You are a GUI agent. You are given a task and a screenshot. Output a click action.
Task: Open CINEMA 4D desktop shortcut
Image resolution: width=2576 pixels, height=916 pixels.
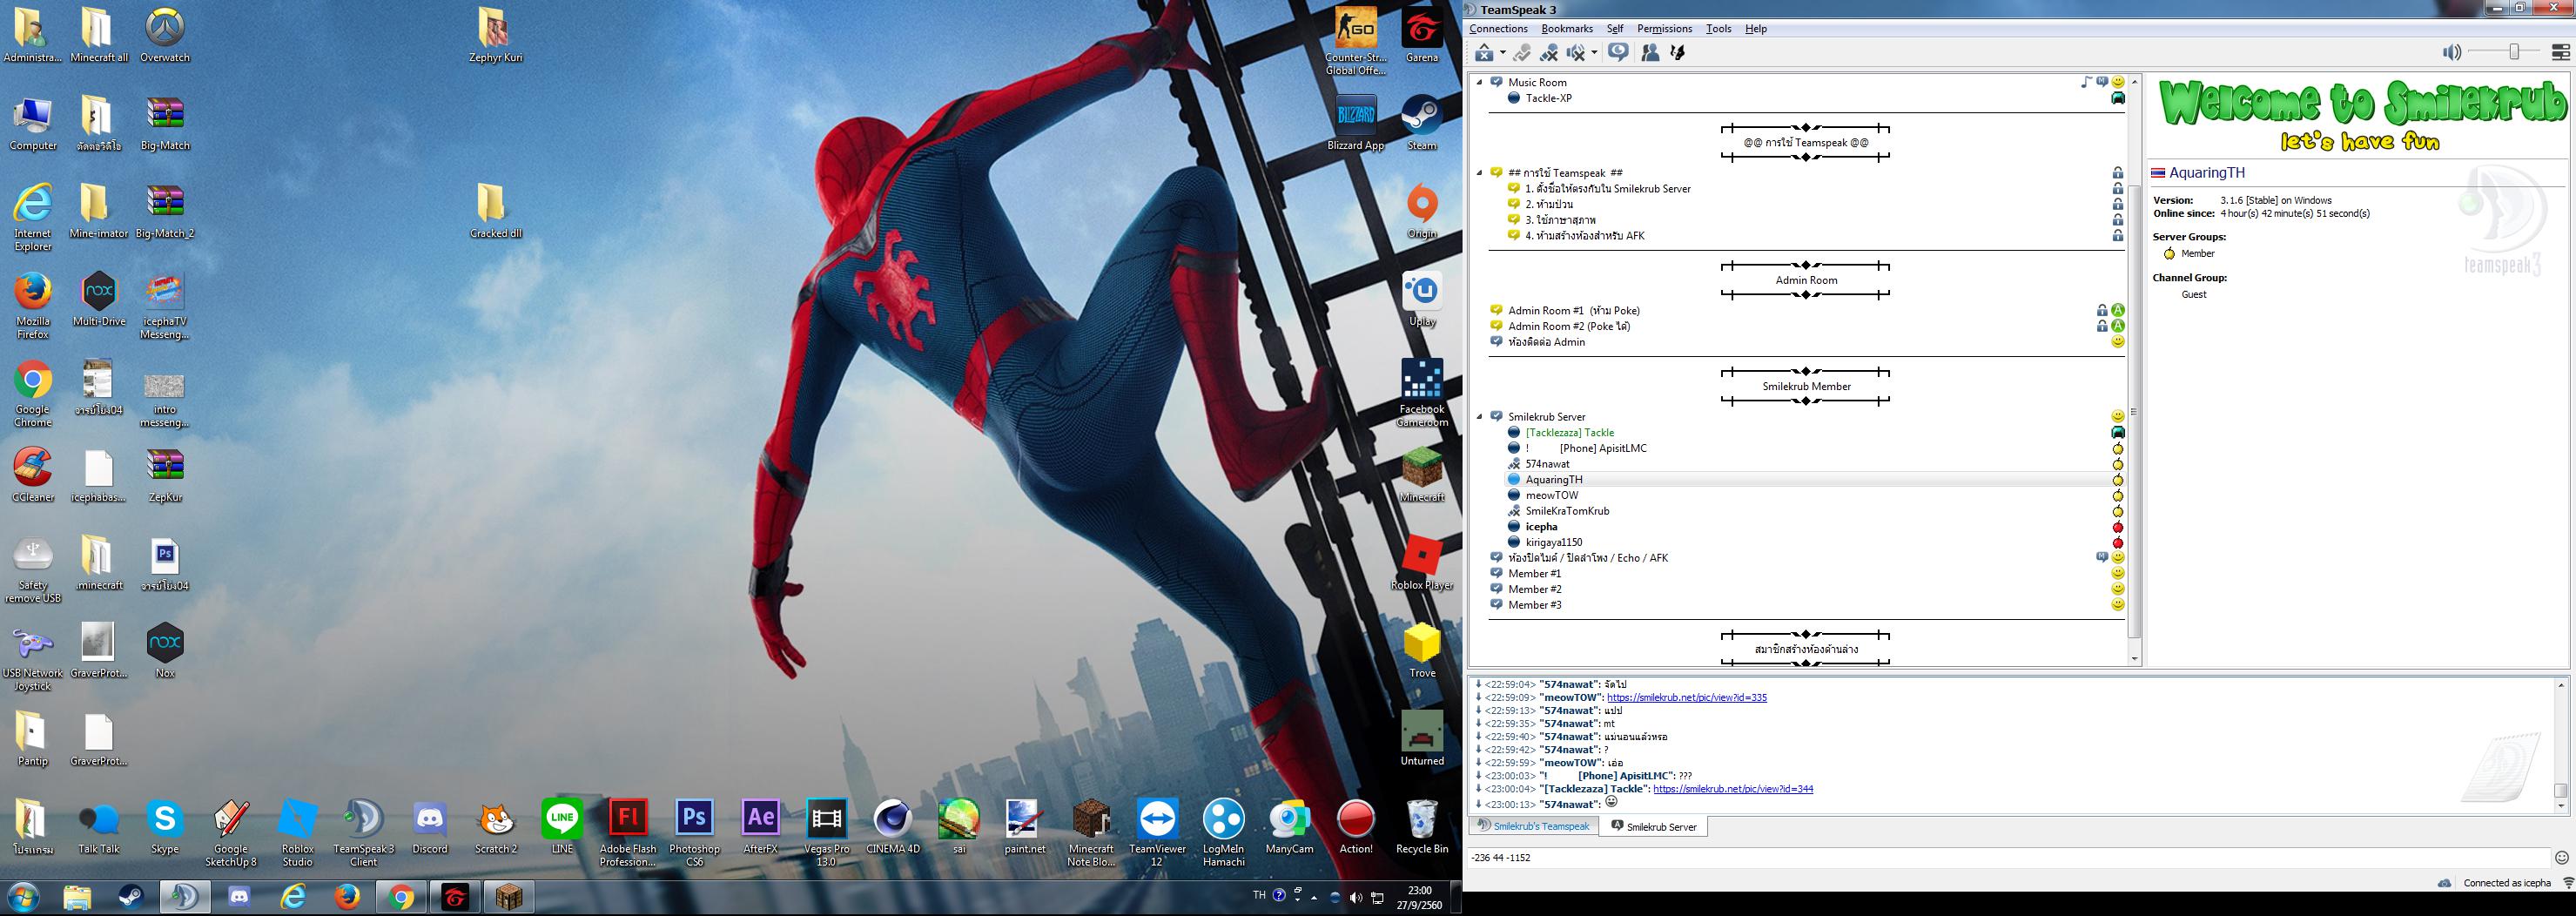892,827
